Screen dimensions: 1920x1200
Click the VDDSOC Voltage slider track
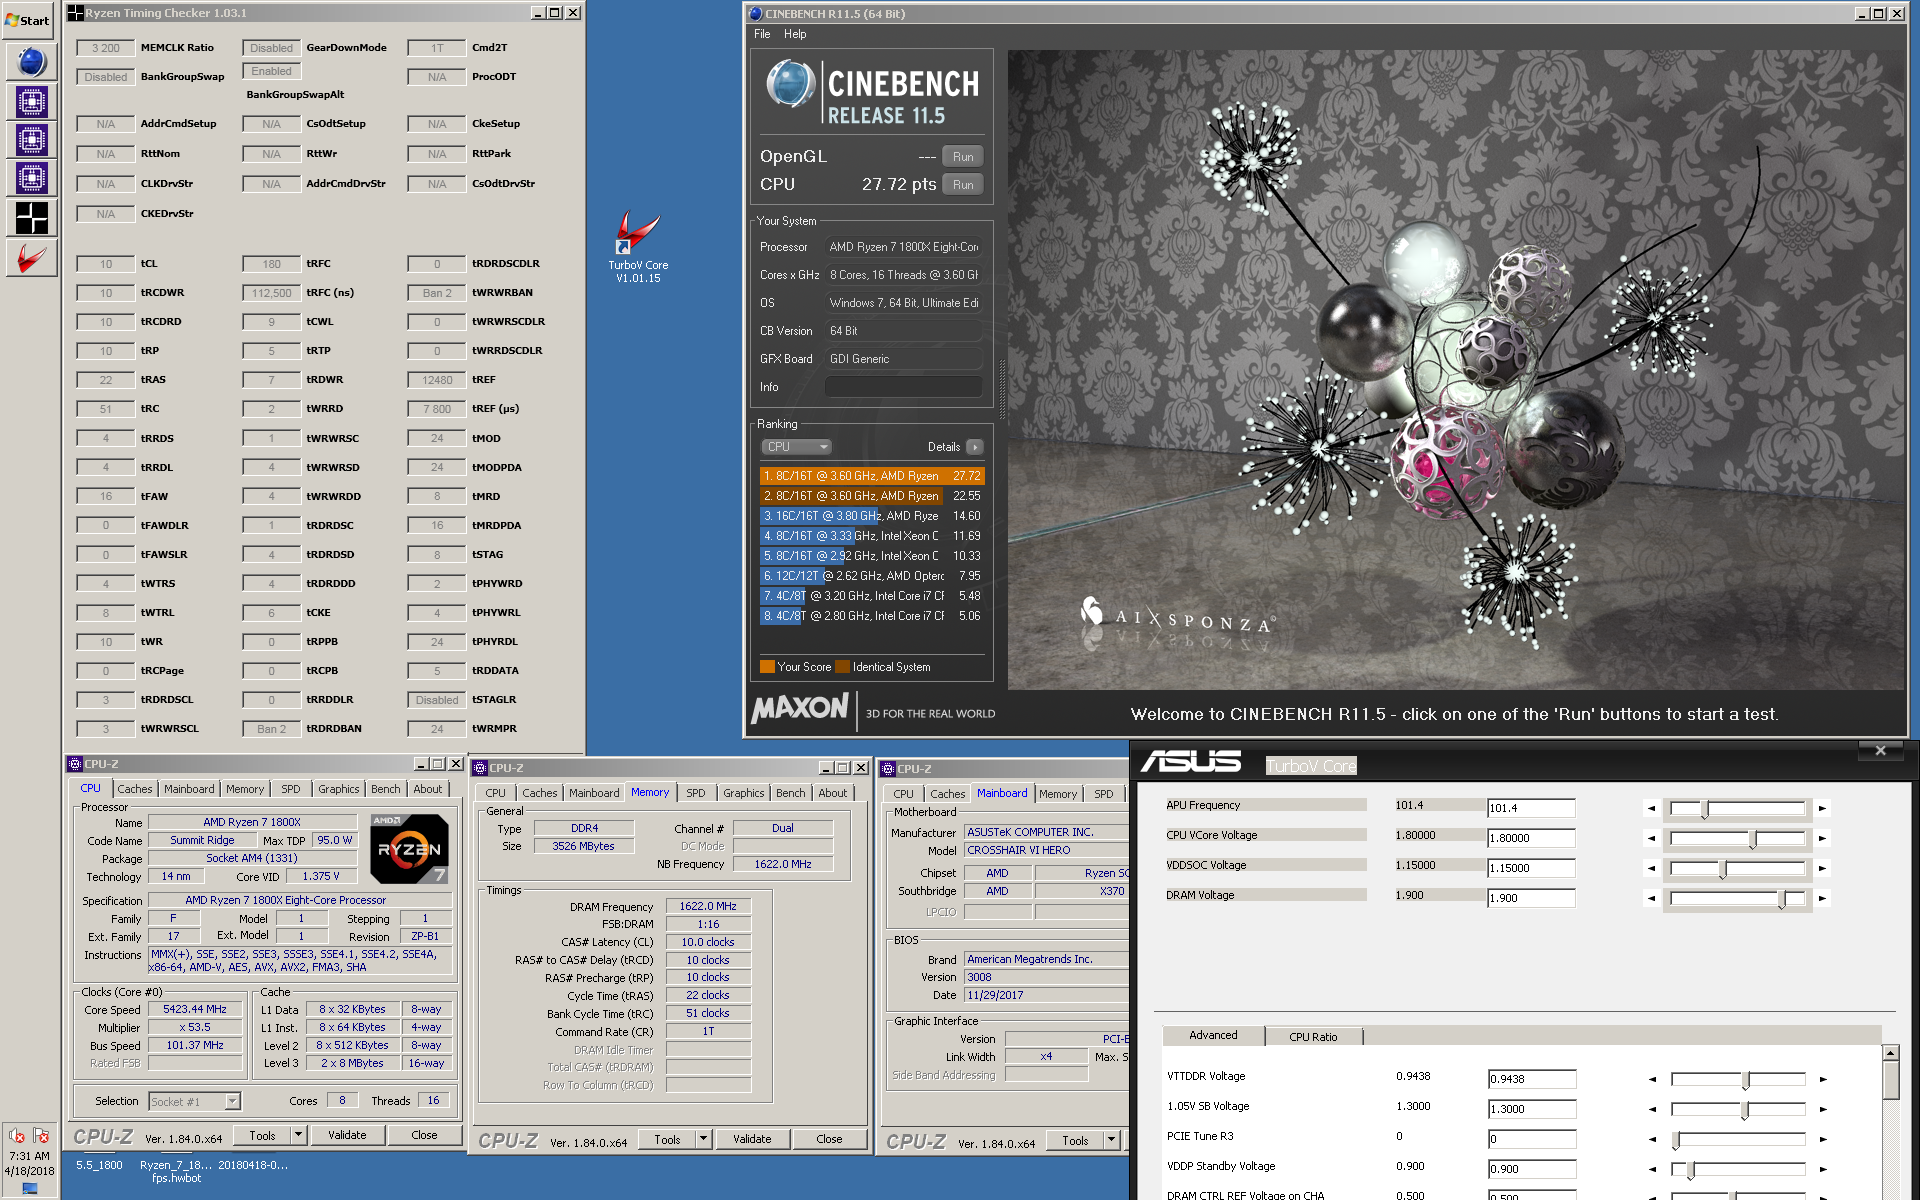click(x=1737, y=868)
